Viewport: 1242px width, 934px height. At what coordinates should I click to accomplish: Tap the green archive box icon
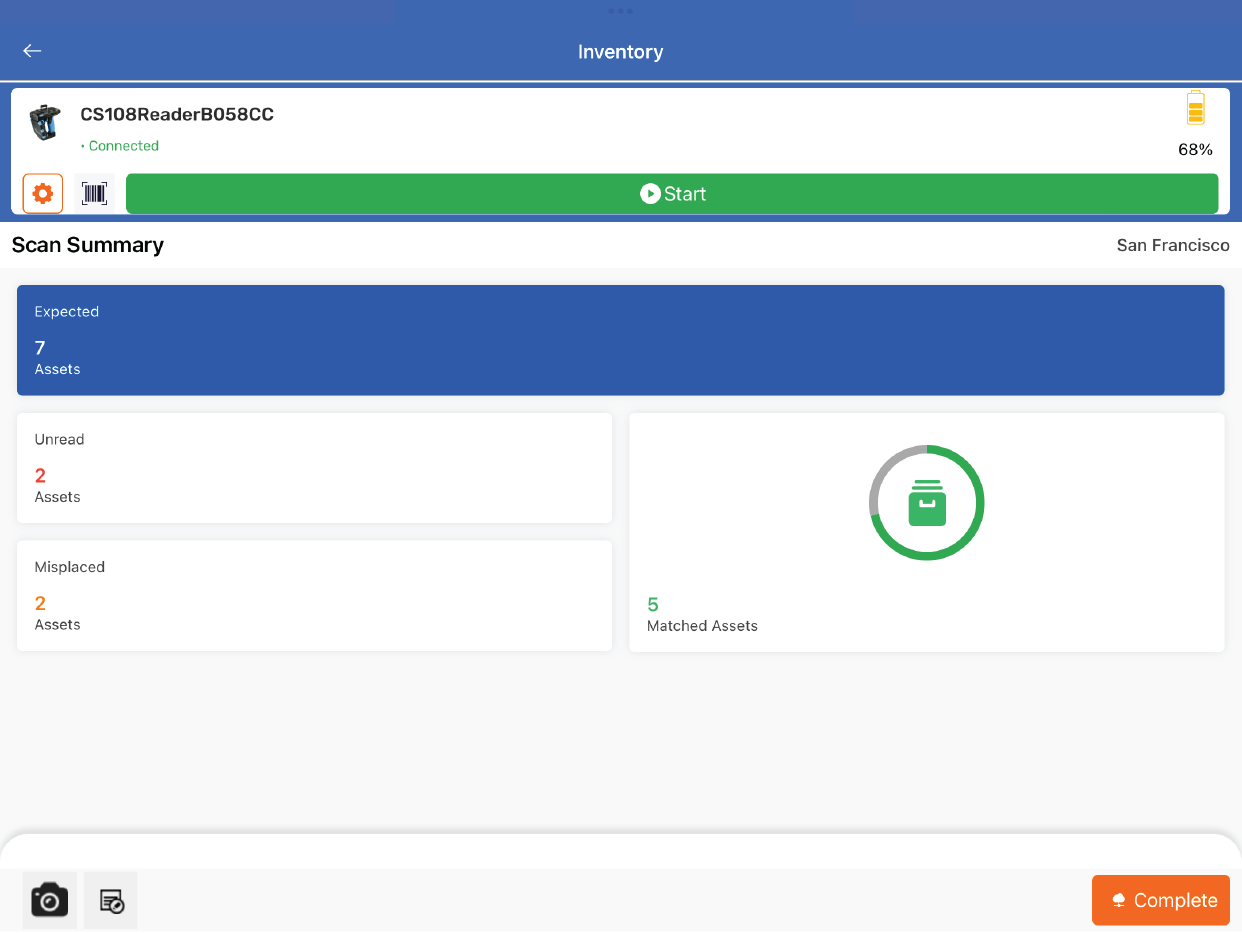point(927,503)
